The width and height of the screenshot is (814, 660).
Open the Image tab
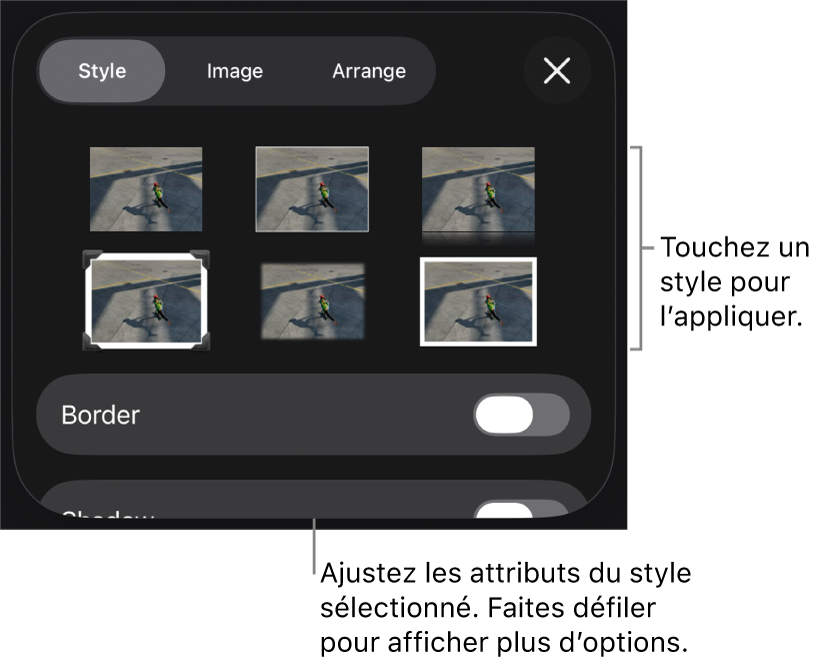pos(235,71)
